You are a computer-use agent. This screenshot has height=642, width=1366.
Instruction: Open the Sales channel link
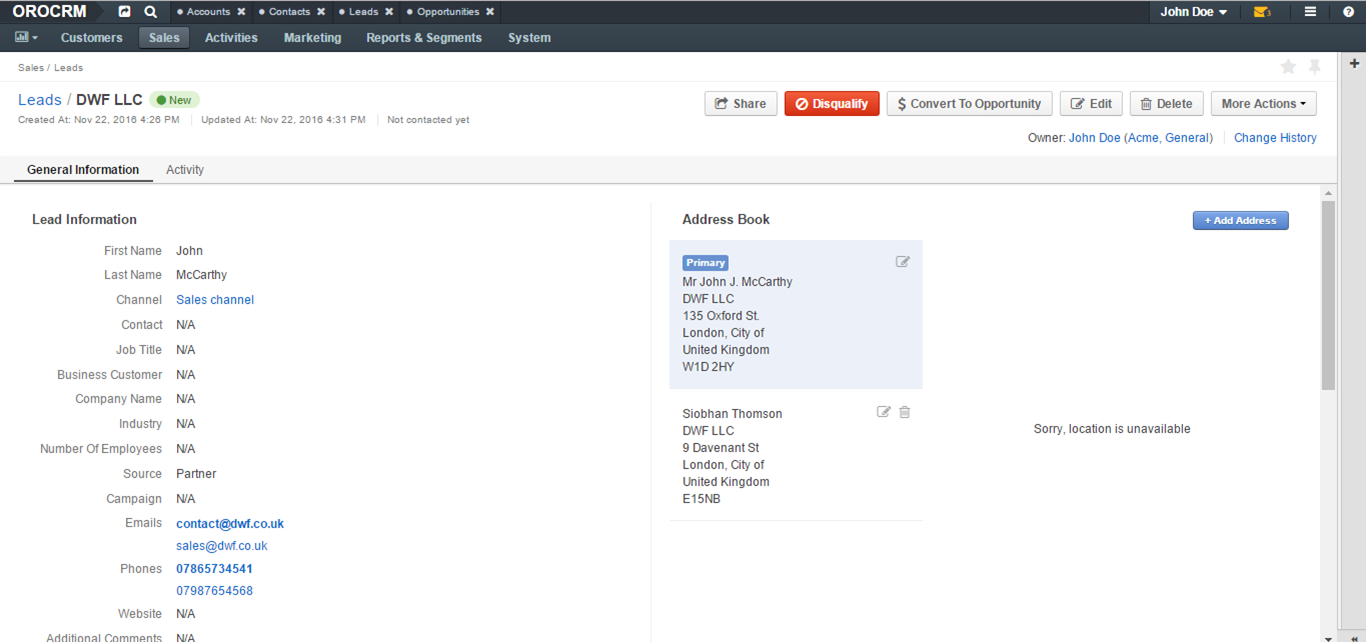click(215, 300)
